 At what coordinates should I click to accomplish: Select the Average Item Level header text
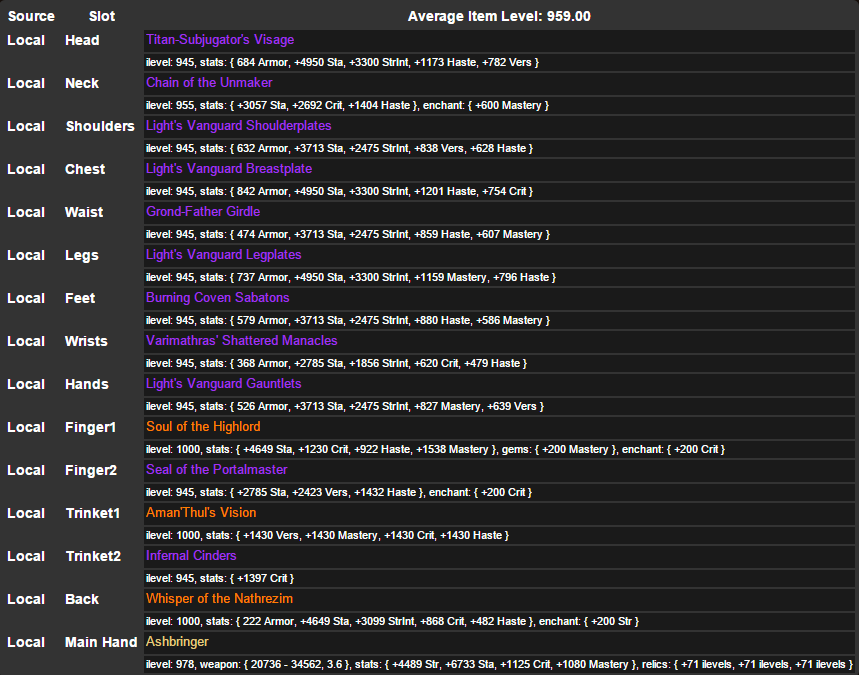coord(499,16)
